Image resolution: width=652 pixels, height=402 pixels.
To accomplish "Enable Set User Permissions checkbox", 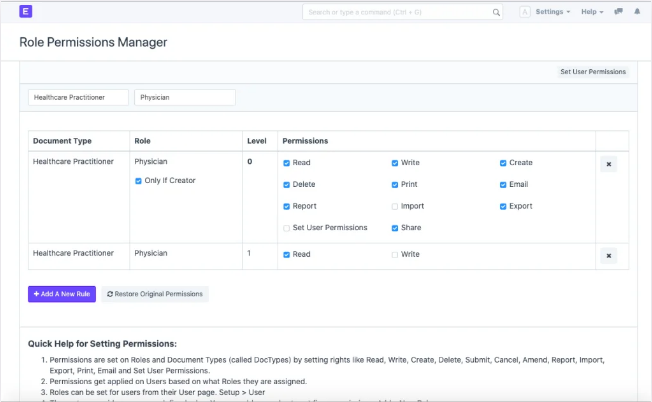I will (287, 228).
